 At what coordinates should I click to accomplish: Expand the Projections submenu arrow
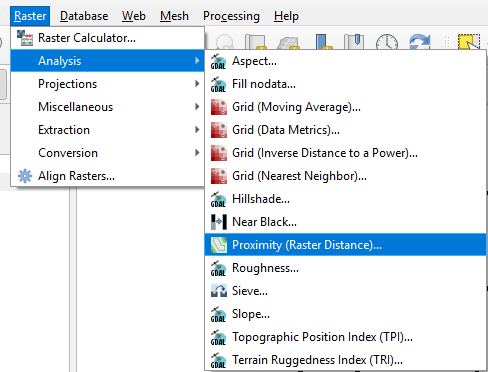[x=197, y=84]
